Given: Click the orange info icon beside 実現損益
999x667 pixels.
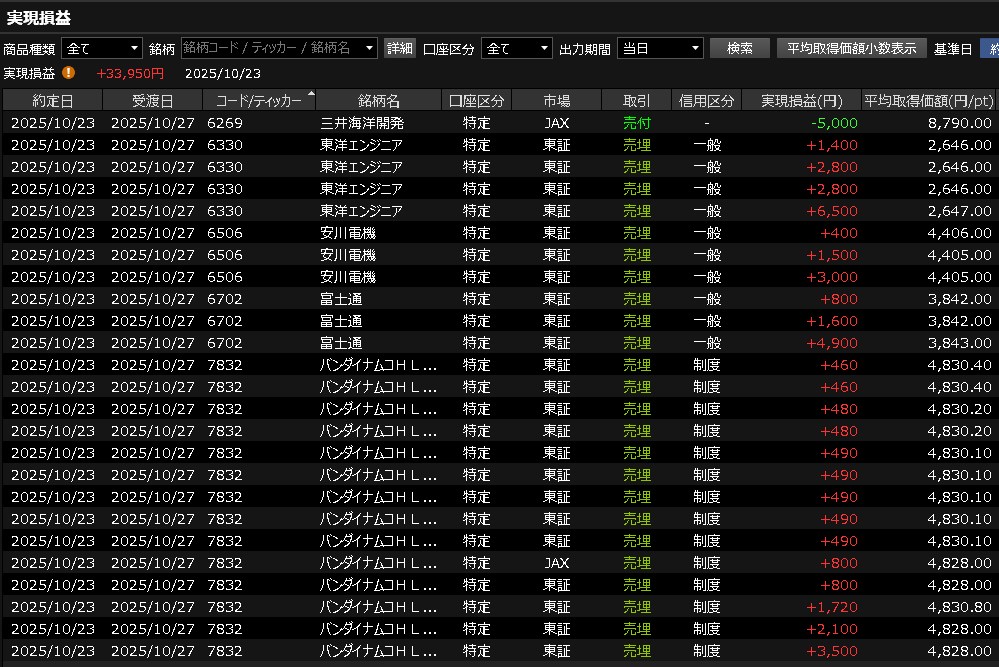Looking at the screenshot, I should pos(68,72).
